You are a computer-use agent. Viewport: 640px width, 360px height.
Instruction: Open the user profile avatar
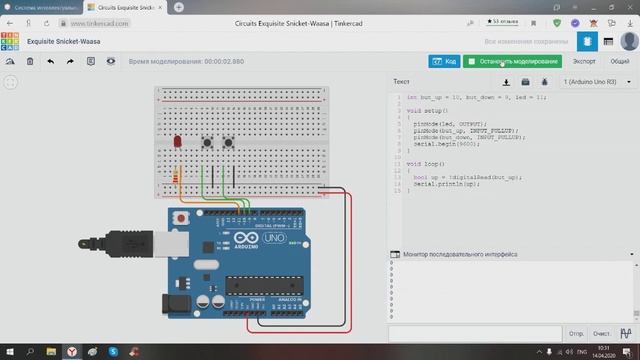(629, 41)
